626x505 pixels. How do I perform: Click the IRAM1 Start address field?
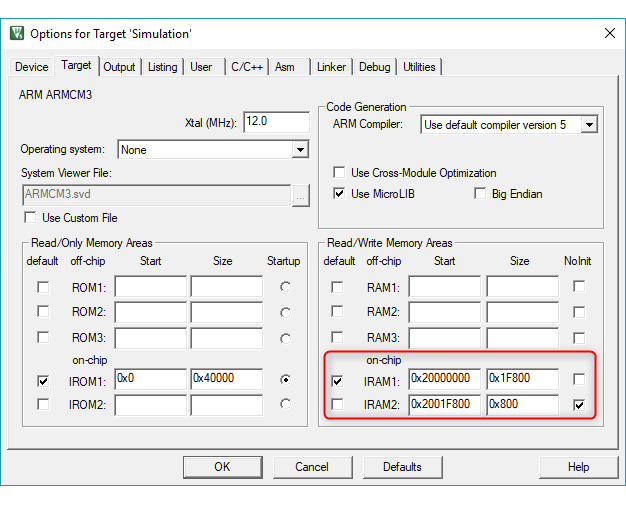444,380
